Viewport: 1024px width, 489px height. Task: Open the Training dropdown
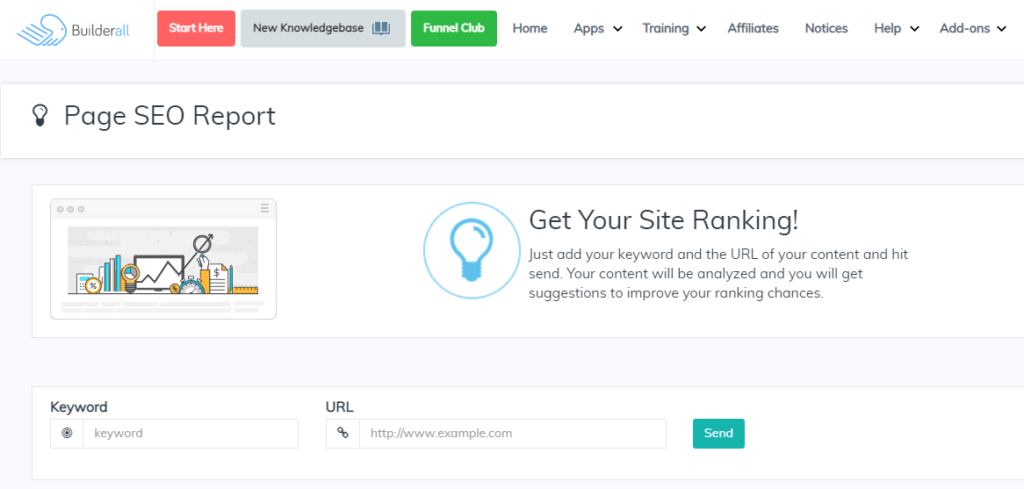(674, 29)
